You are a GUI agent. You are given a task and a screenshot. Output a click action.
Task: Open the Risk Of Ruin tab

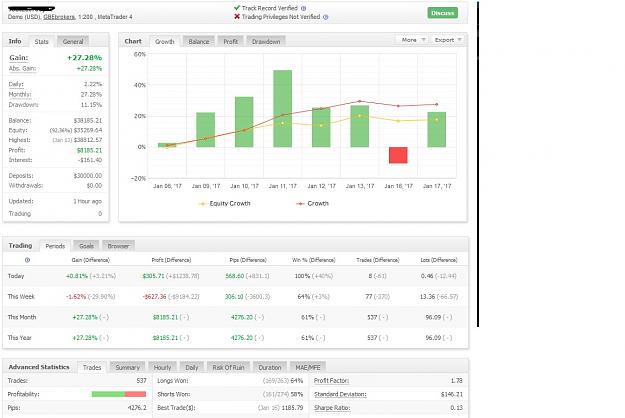228,367
